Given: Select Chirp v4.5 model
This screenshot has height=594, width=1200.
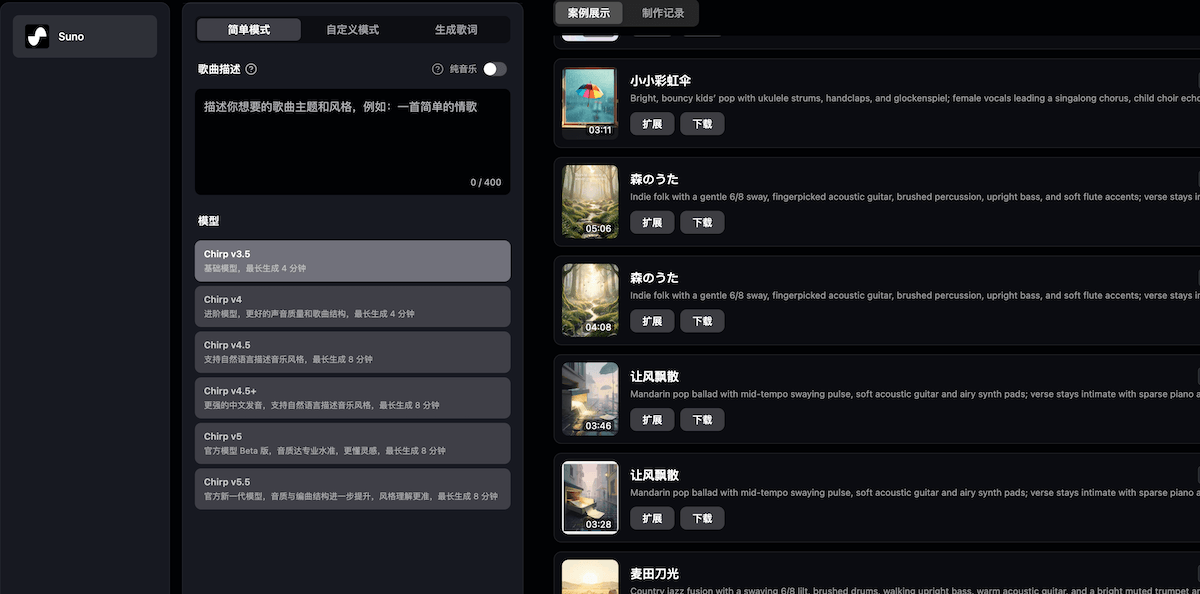Looking at the screenshot, I should coord(353,352).
